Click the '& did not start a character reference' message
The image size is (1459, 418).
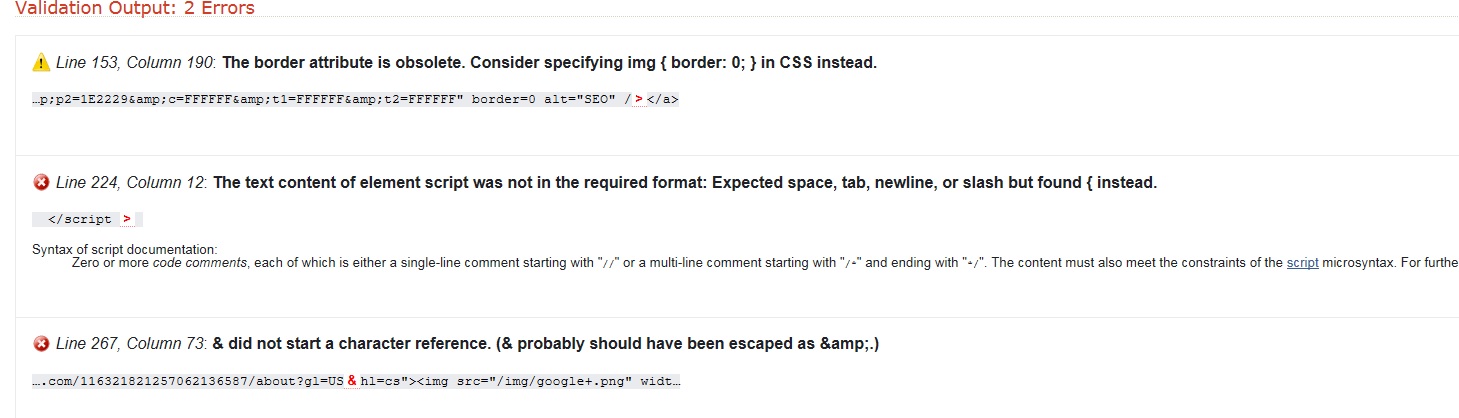[x=546, y=344]
